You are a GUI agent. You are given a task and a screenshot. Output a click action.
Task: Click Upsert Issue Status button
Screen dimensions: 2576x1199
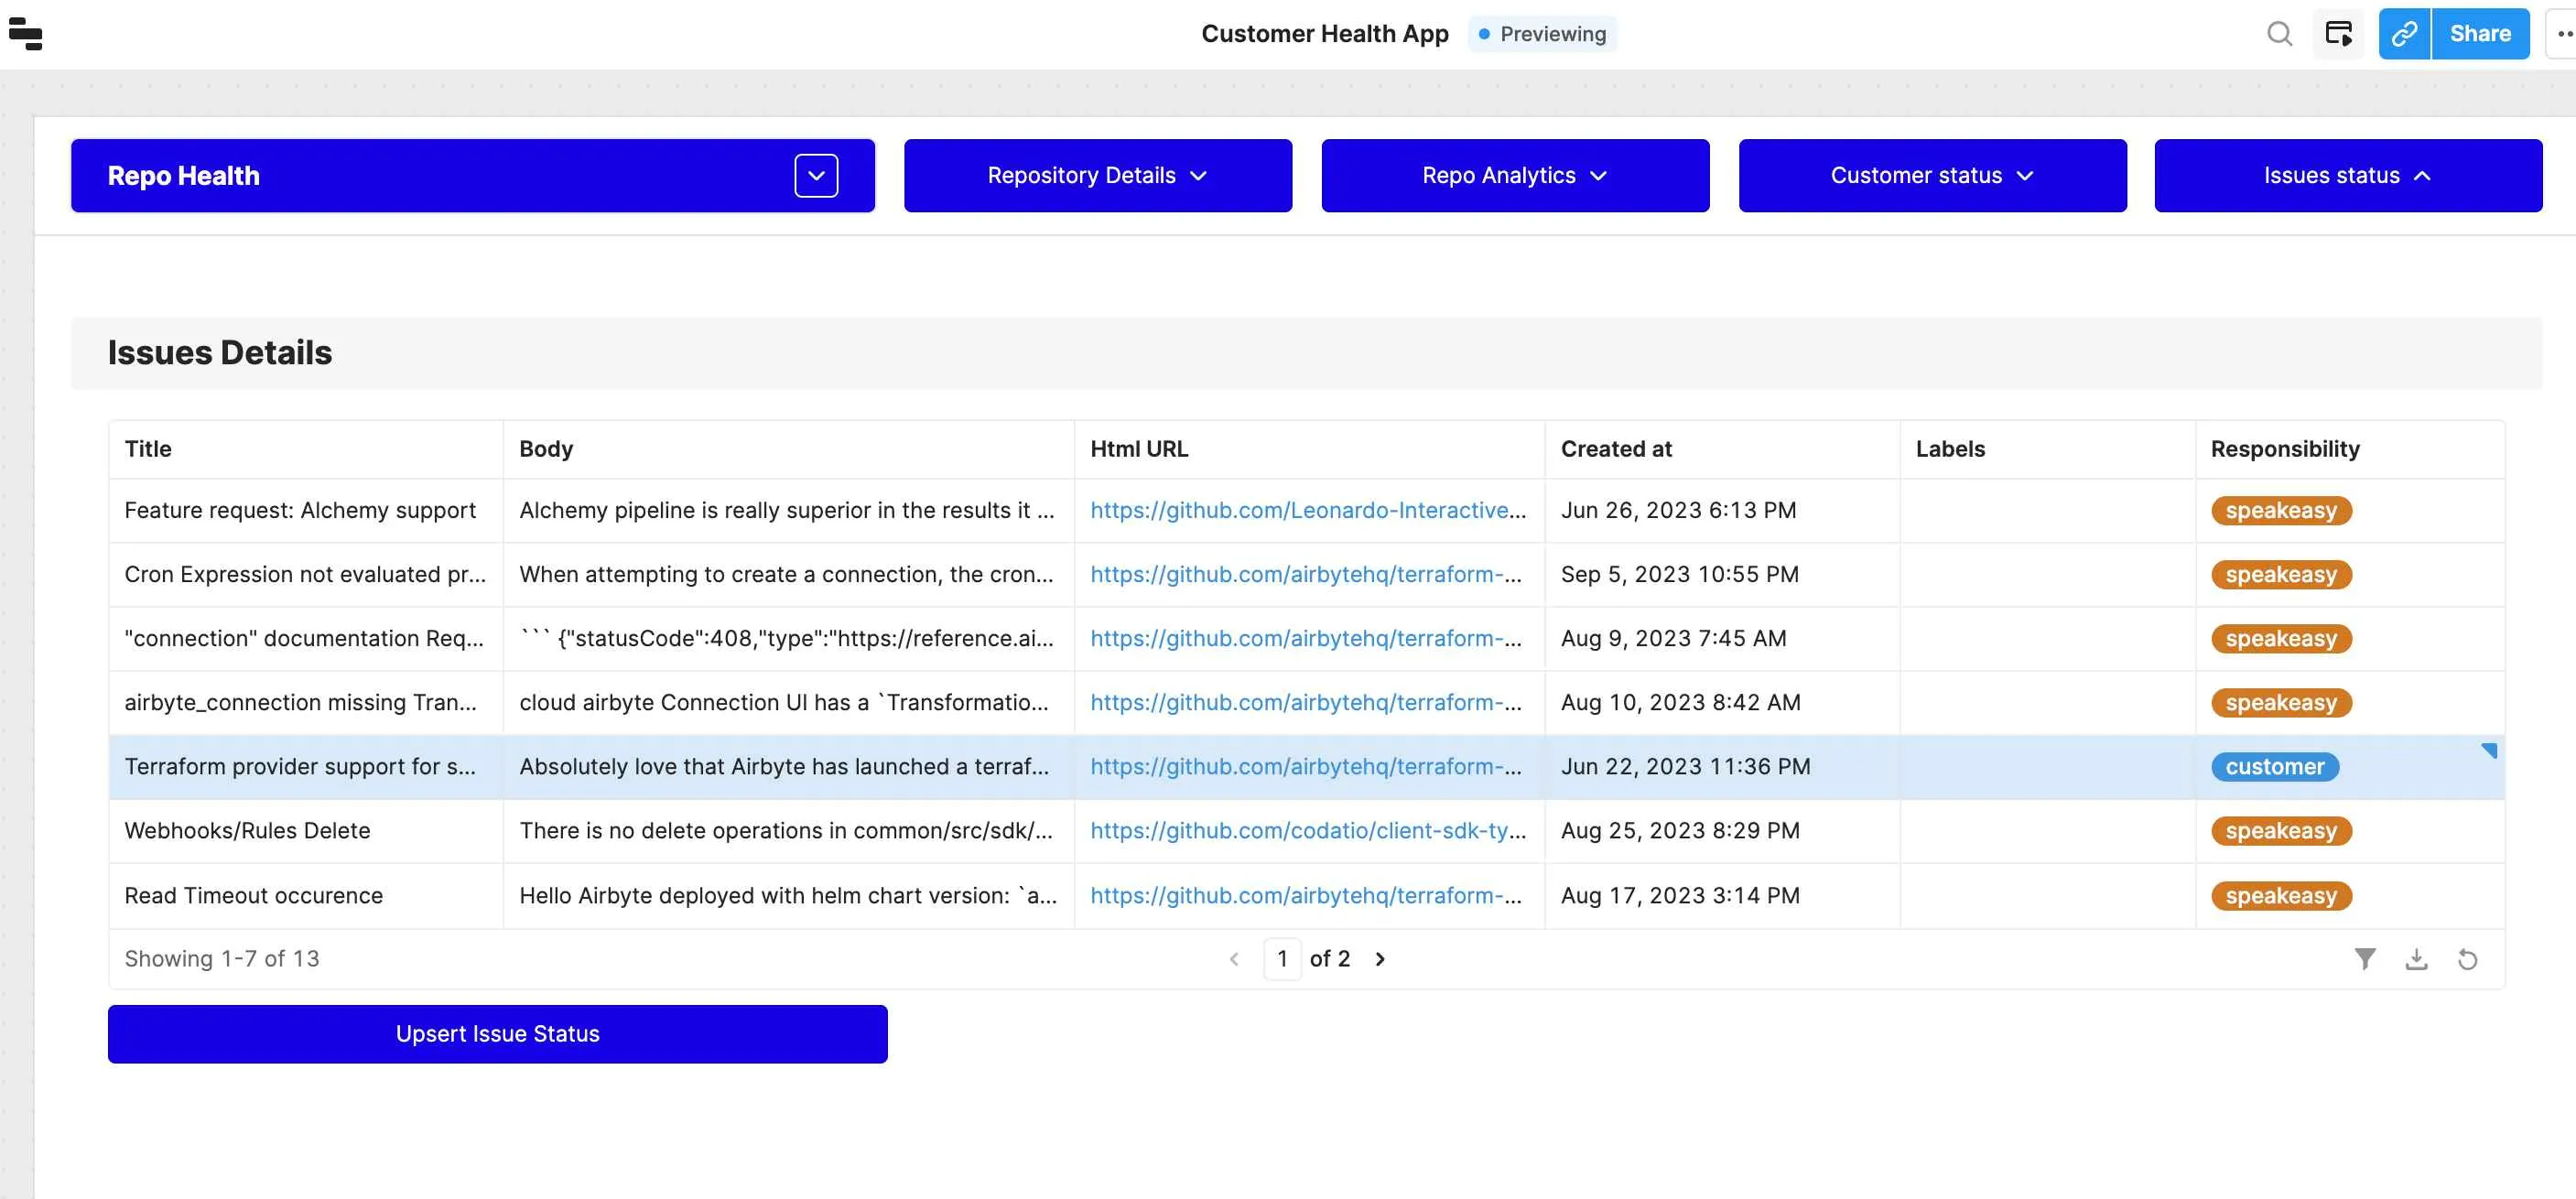coord(497,1034)
